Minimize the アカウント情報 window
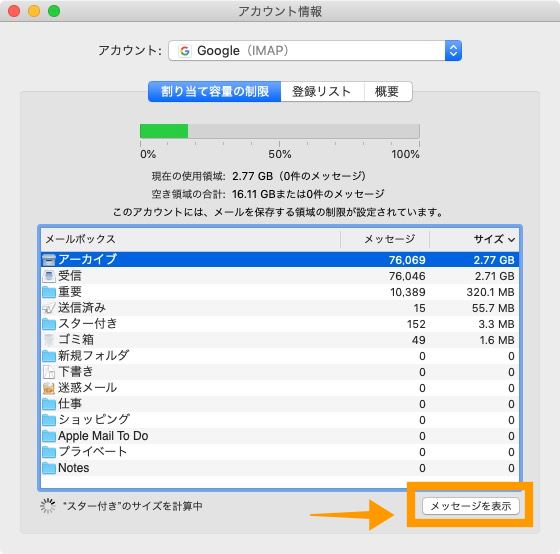The image size is (560, 554). [34, 11]
